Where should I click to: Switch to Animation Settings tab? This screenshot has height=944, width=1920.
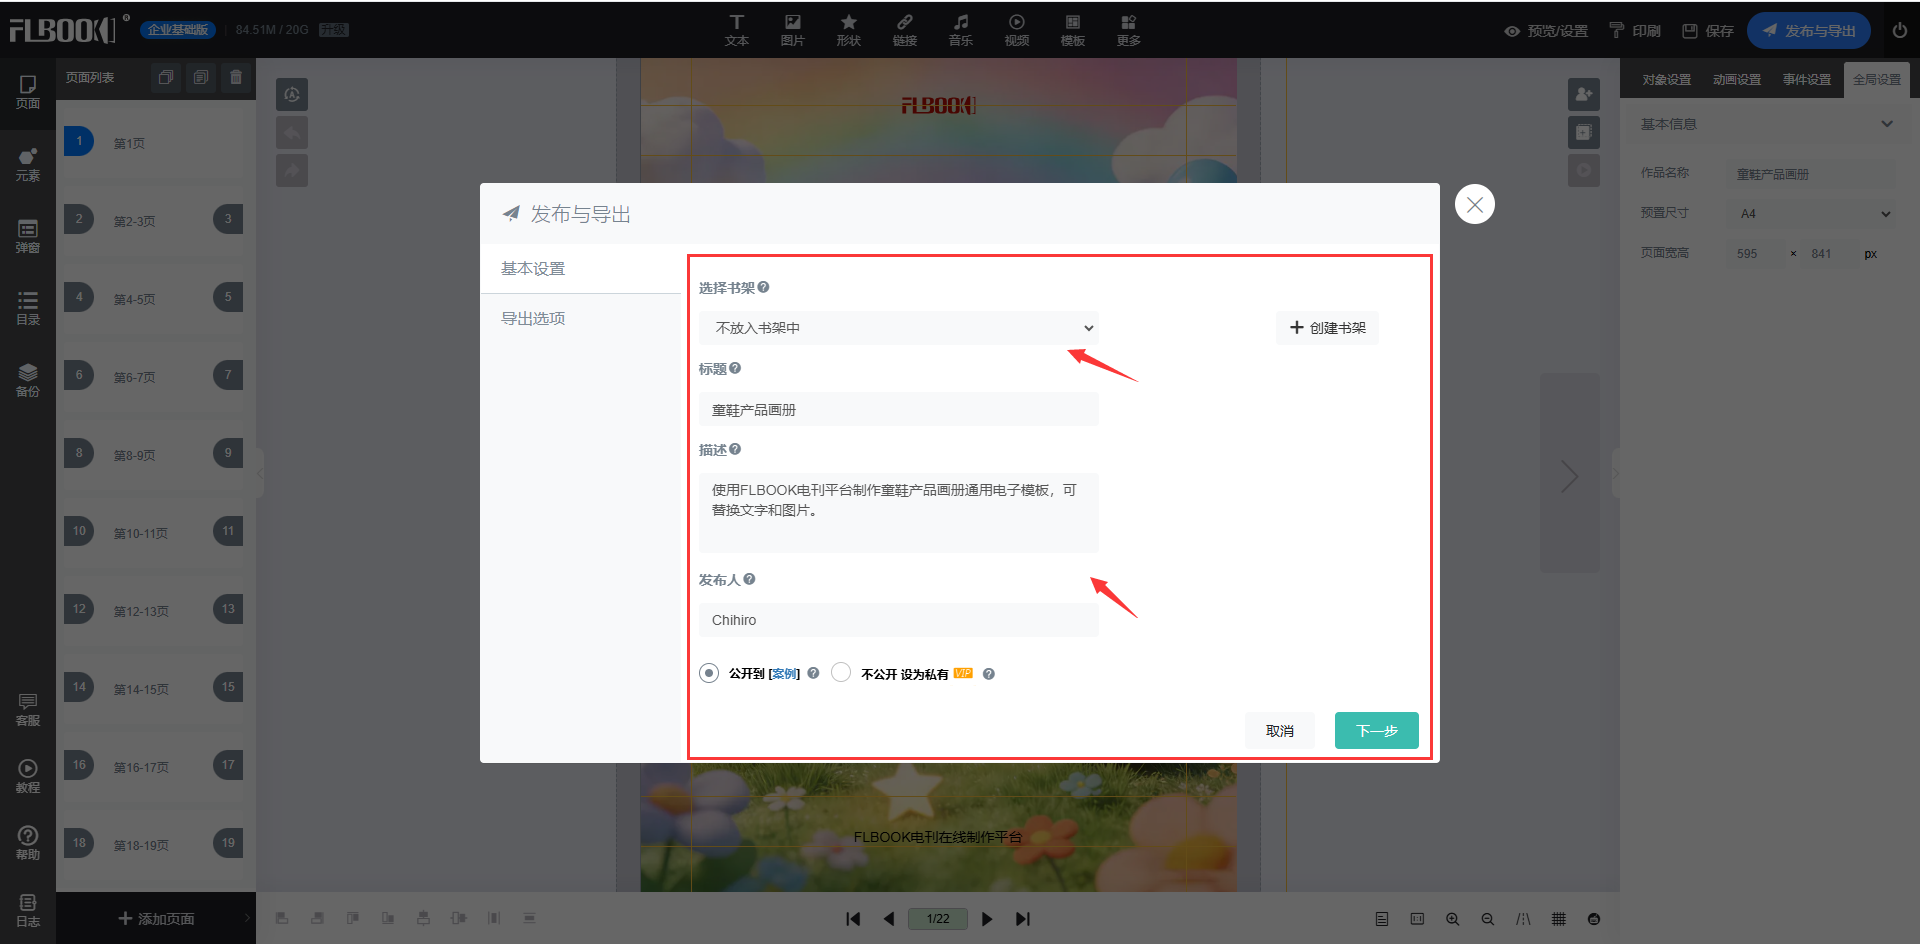tap(1736, 80)
